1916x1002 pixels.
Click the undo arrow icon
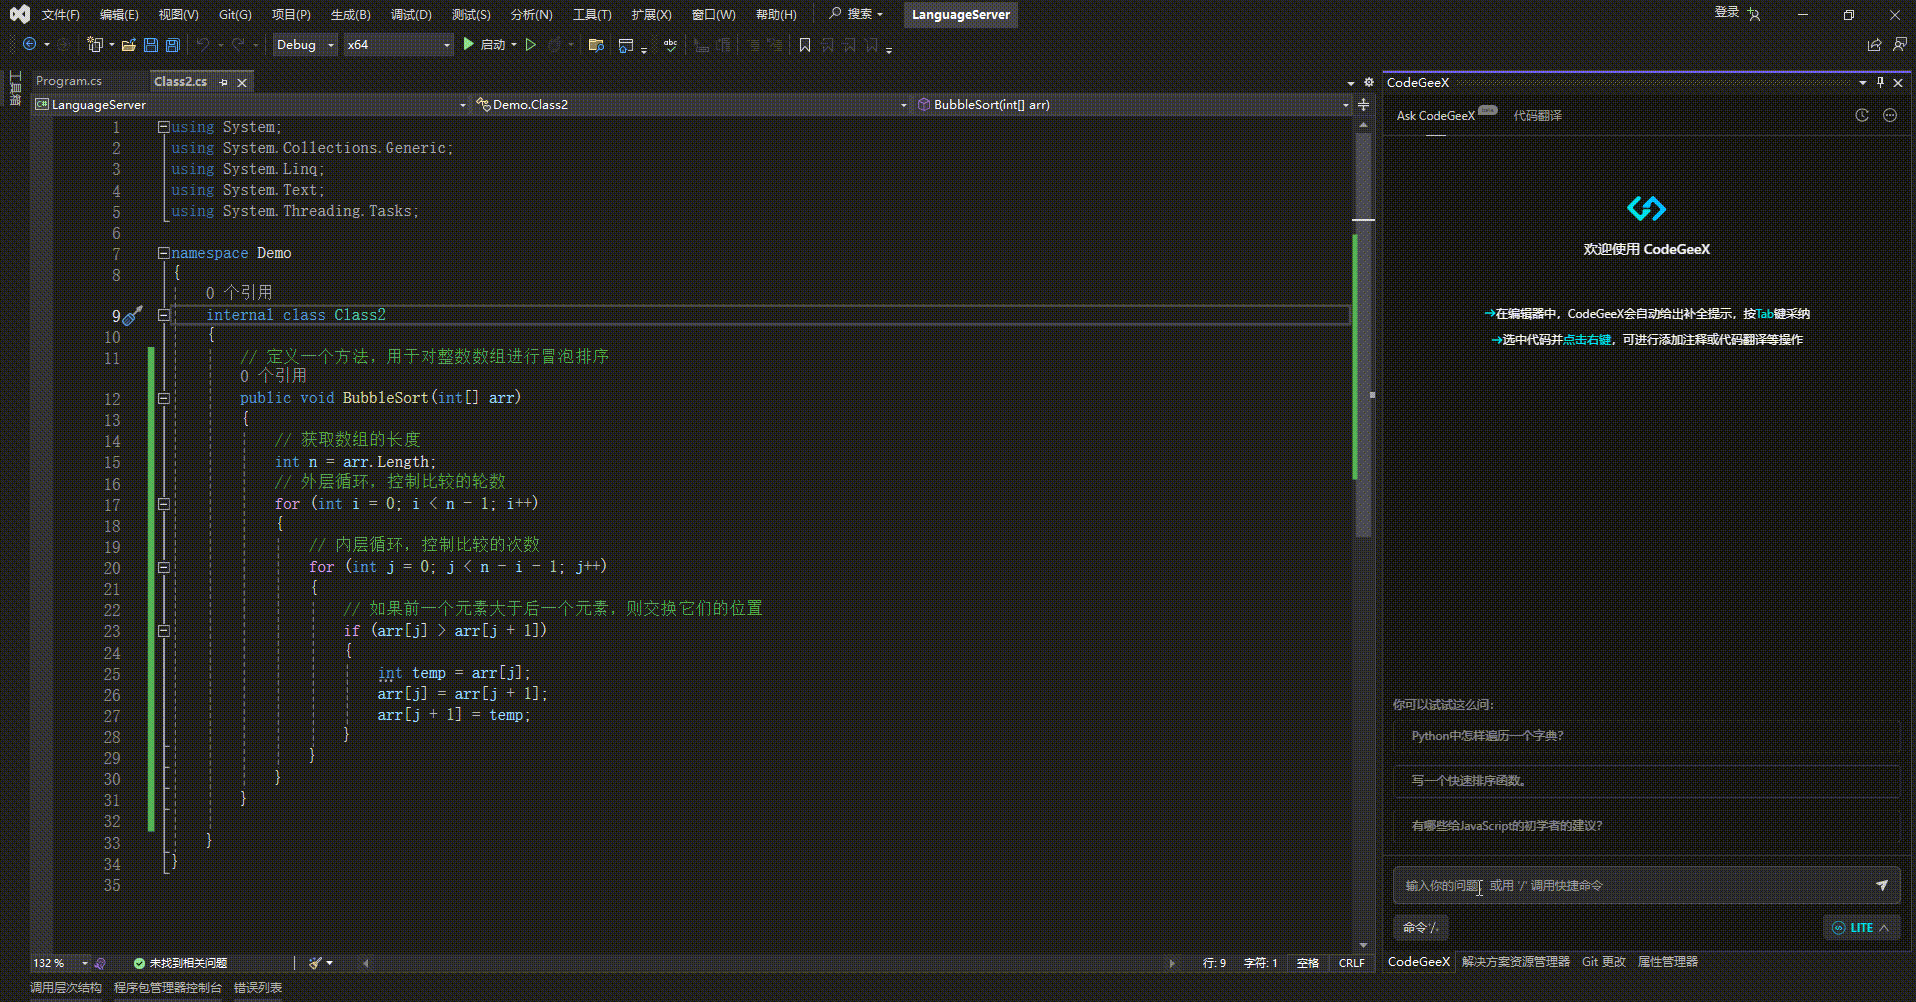click(203, 45)
